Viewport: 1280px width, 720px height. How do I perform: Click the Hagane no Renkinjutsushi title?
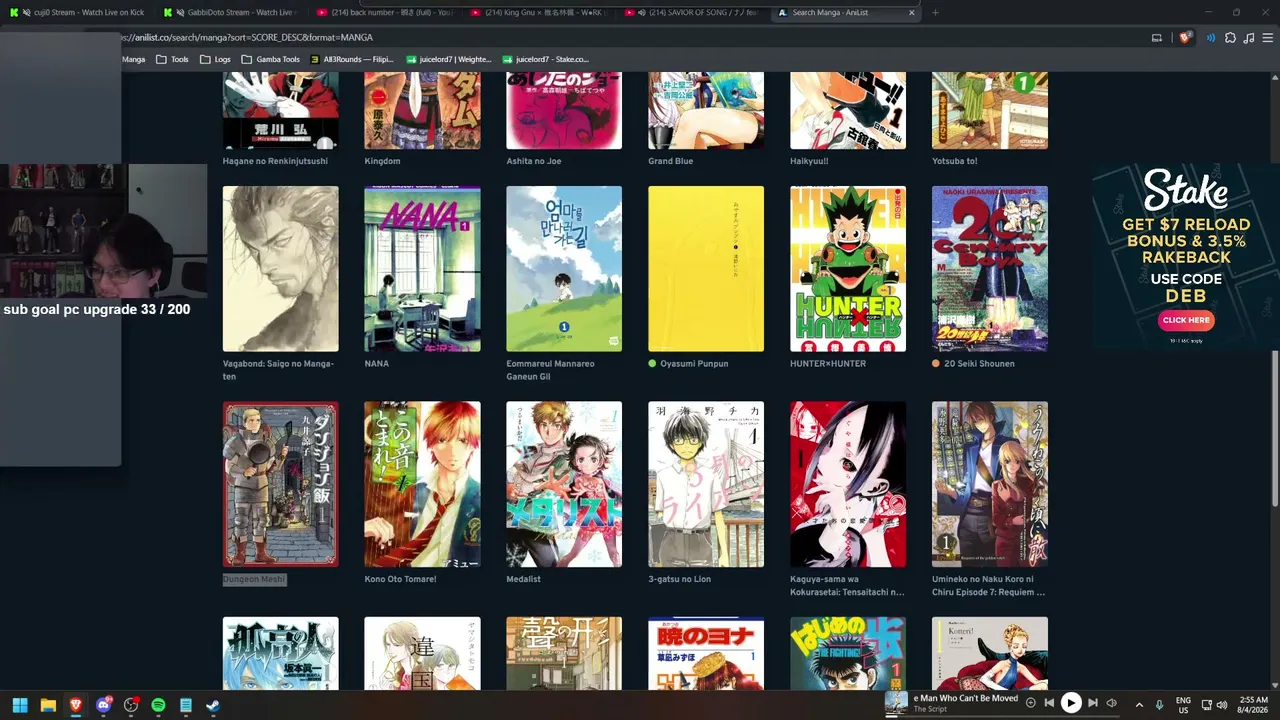[275, 161]
